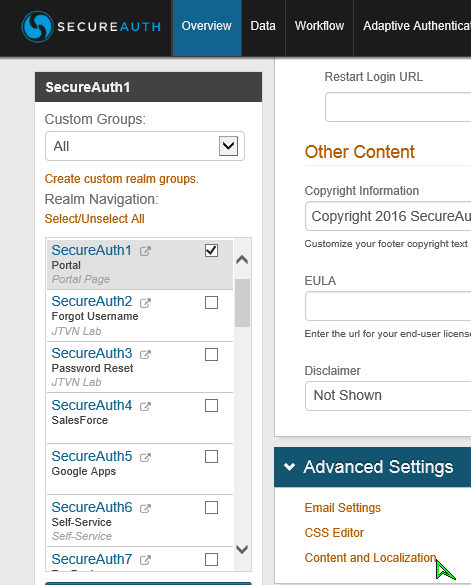Click Select/Unselect All link
The image size is (471, 585).
tap(94, 219)
